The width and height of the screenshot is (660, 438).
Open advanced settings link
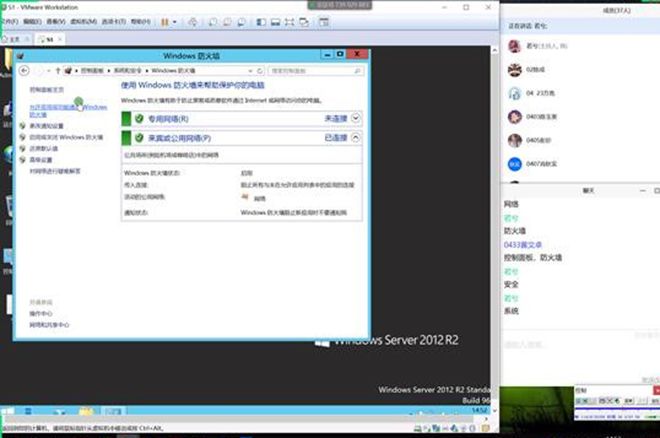point(41,160)
